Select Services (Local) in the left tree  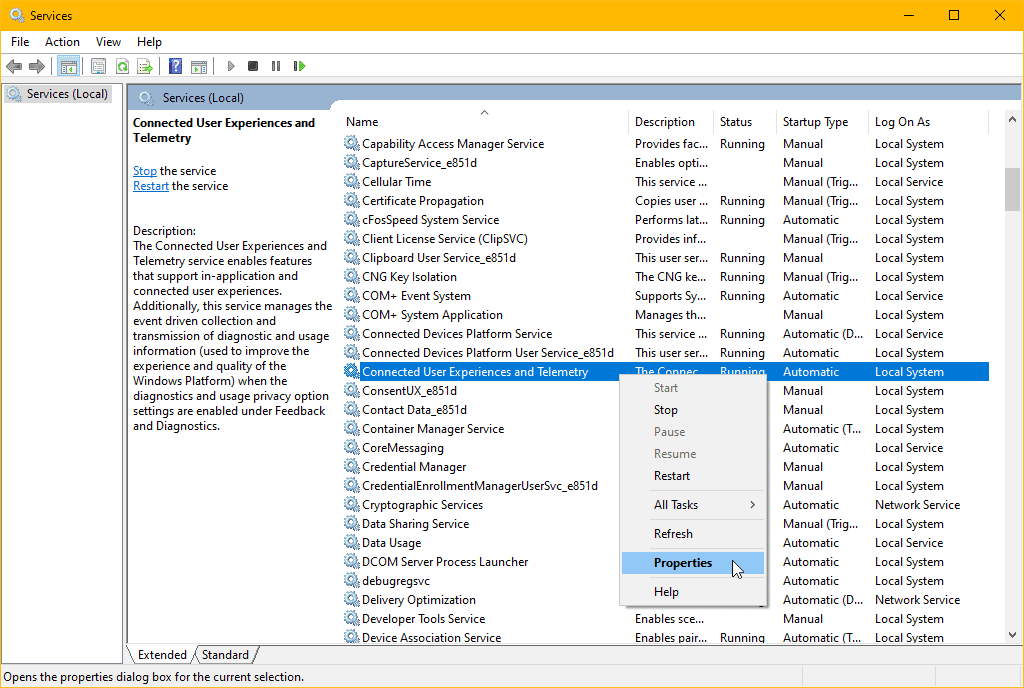click(x=64, y=93)
